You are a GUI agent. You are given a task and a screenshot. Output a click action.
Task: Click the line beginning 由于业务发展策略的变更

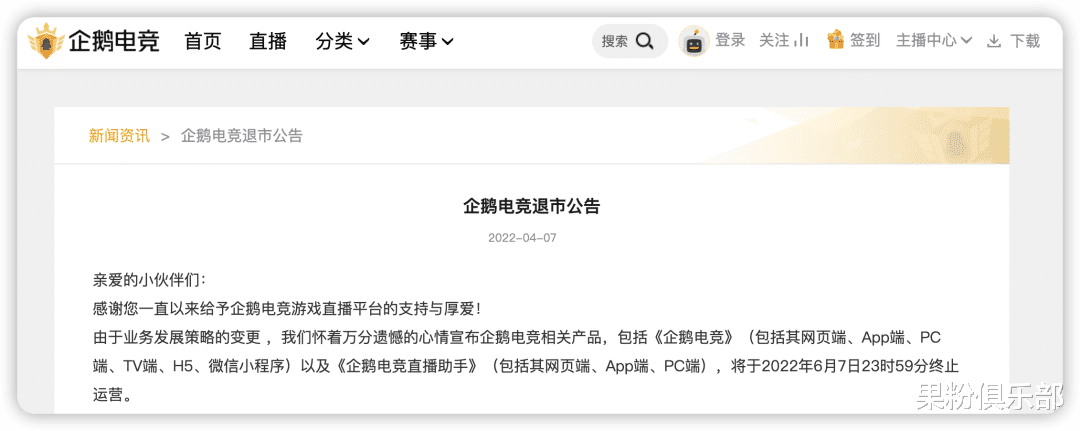tap(517, 338)
